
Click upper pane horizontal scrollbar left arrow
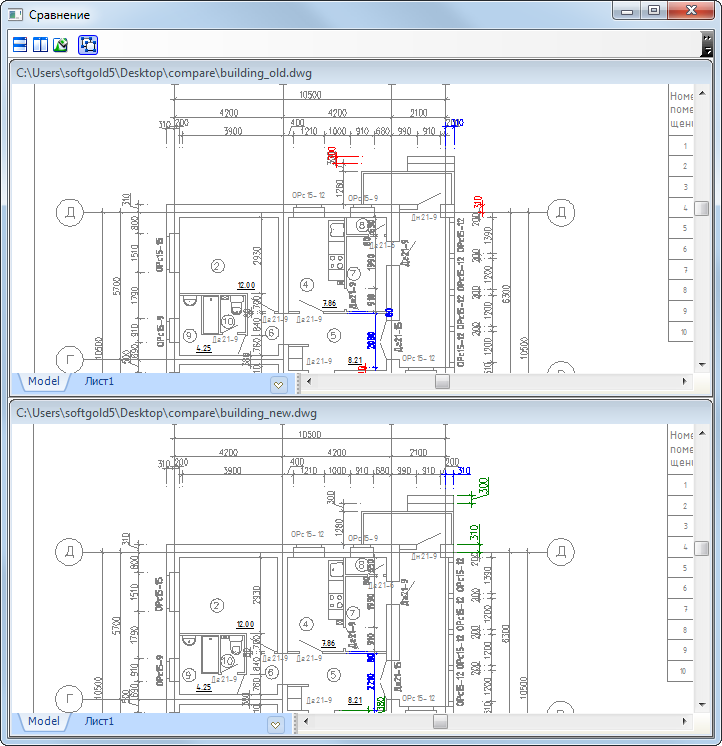tap(308, 382)
